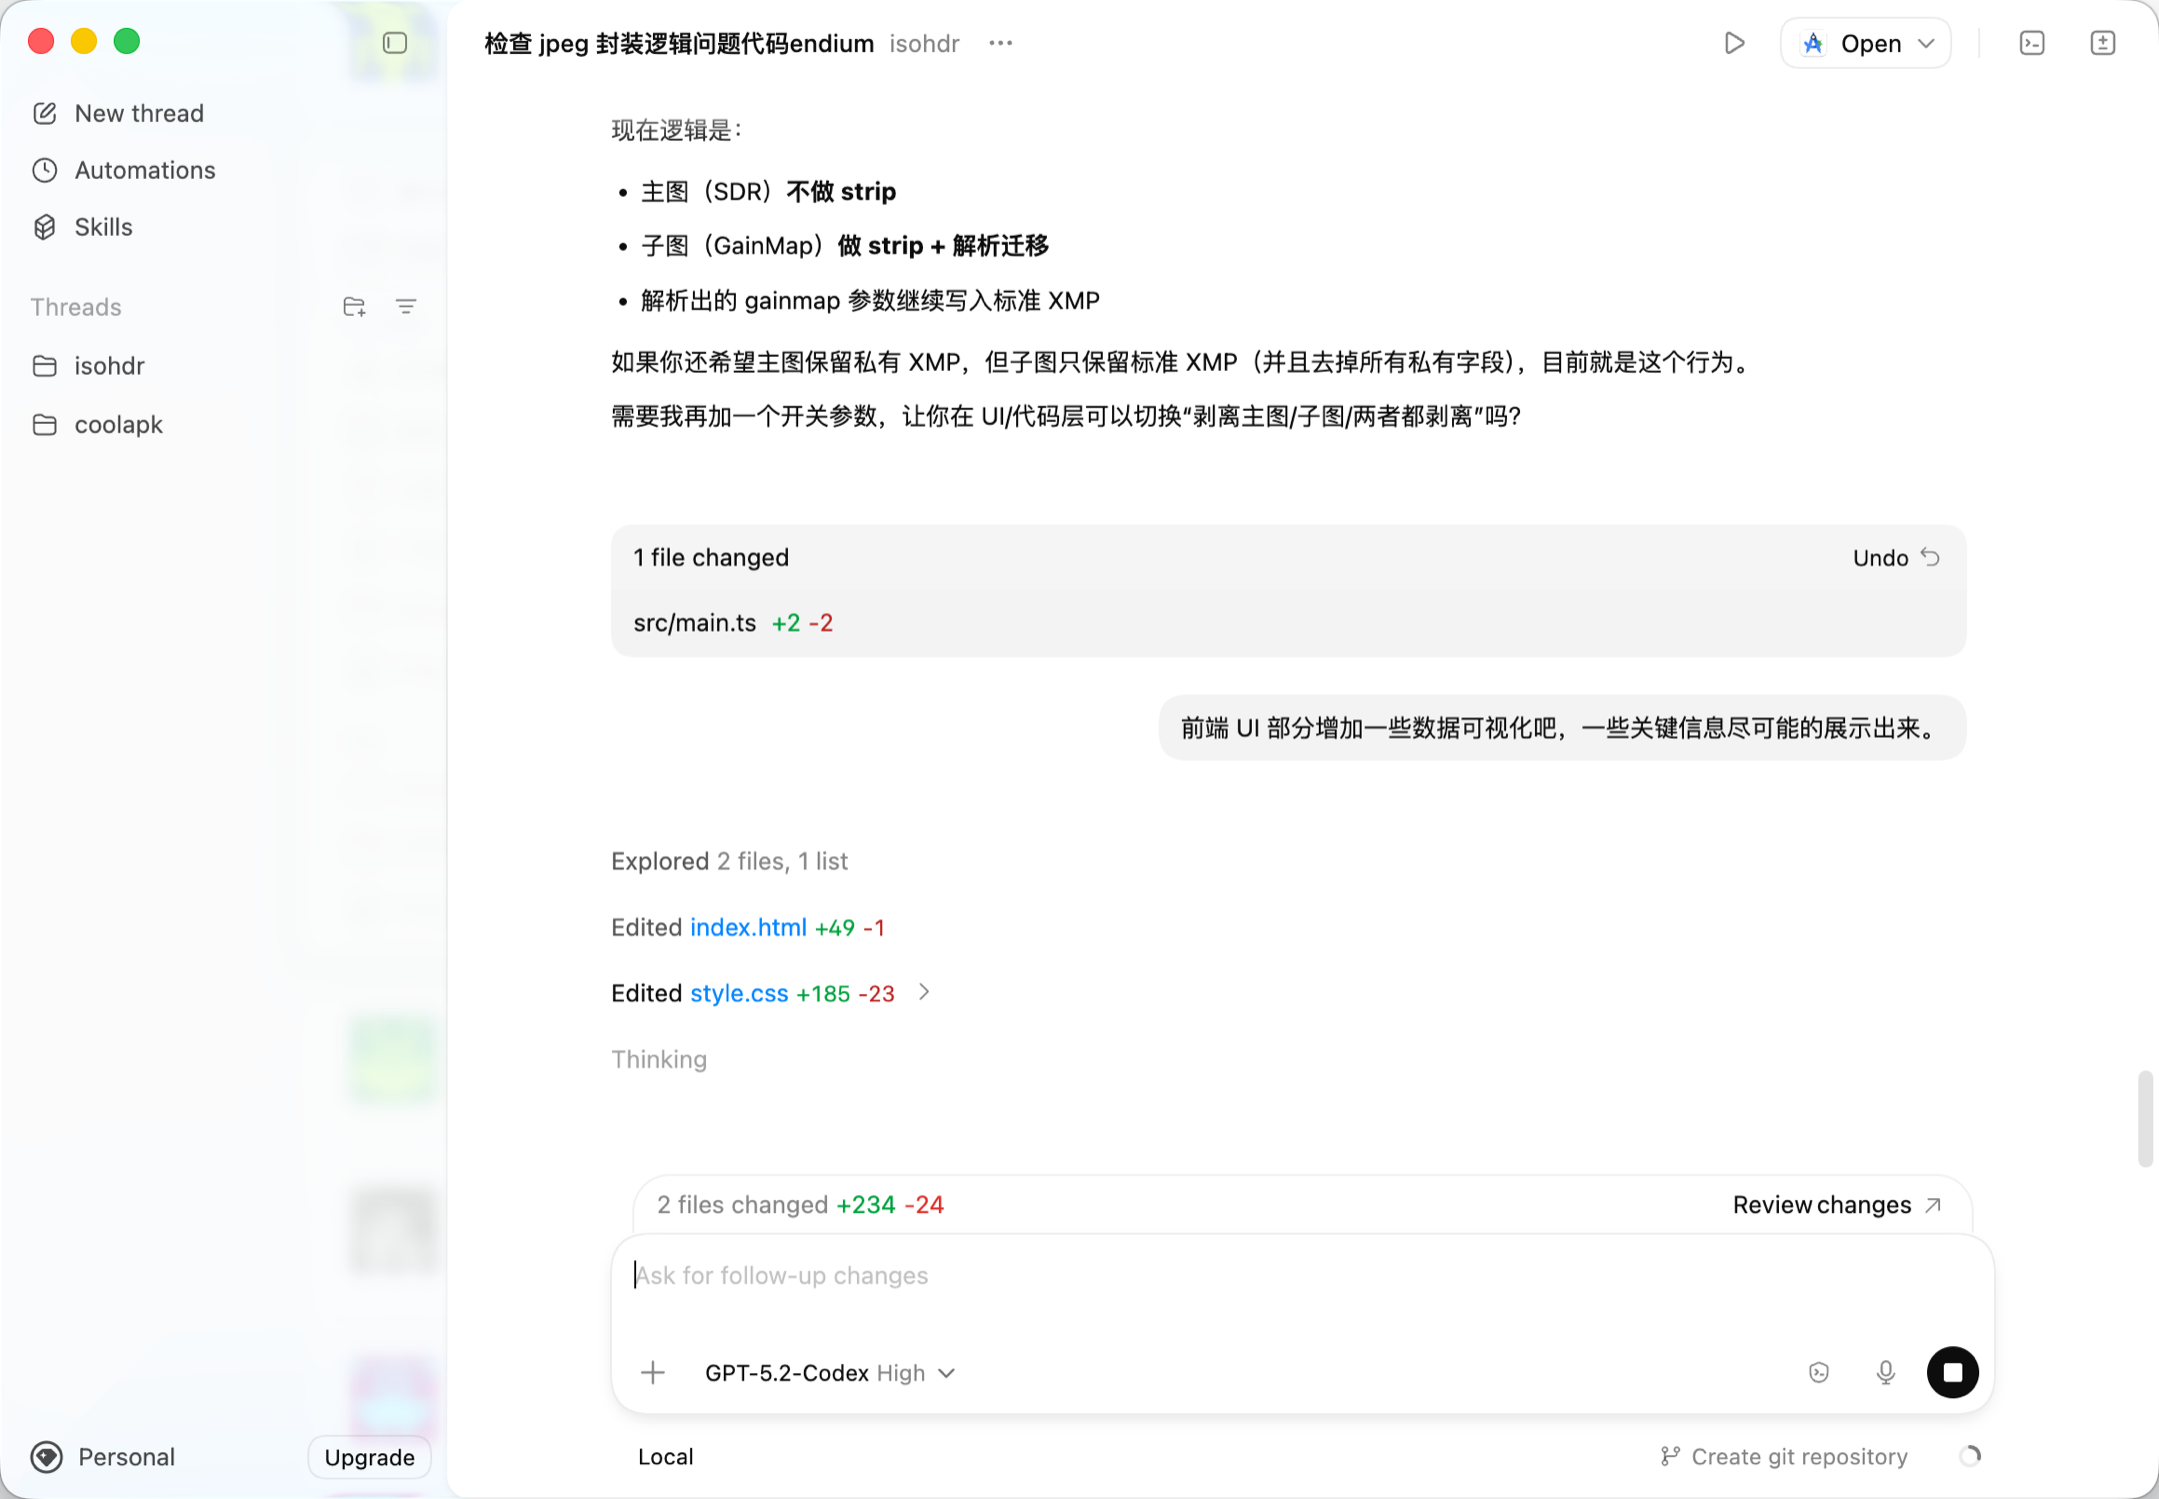The height and width of the screenshot is (1499, 2159).
Task: Click the new folder icon in Threads
Action: (354, 307)
